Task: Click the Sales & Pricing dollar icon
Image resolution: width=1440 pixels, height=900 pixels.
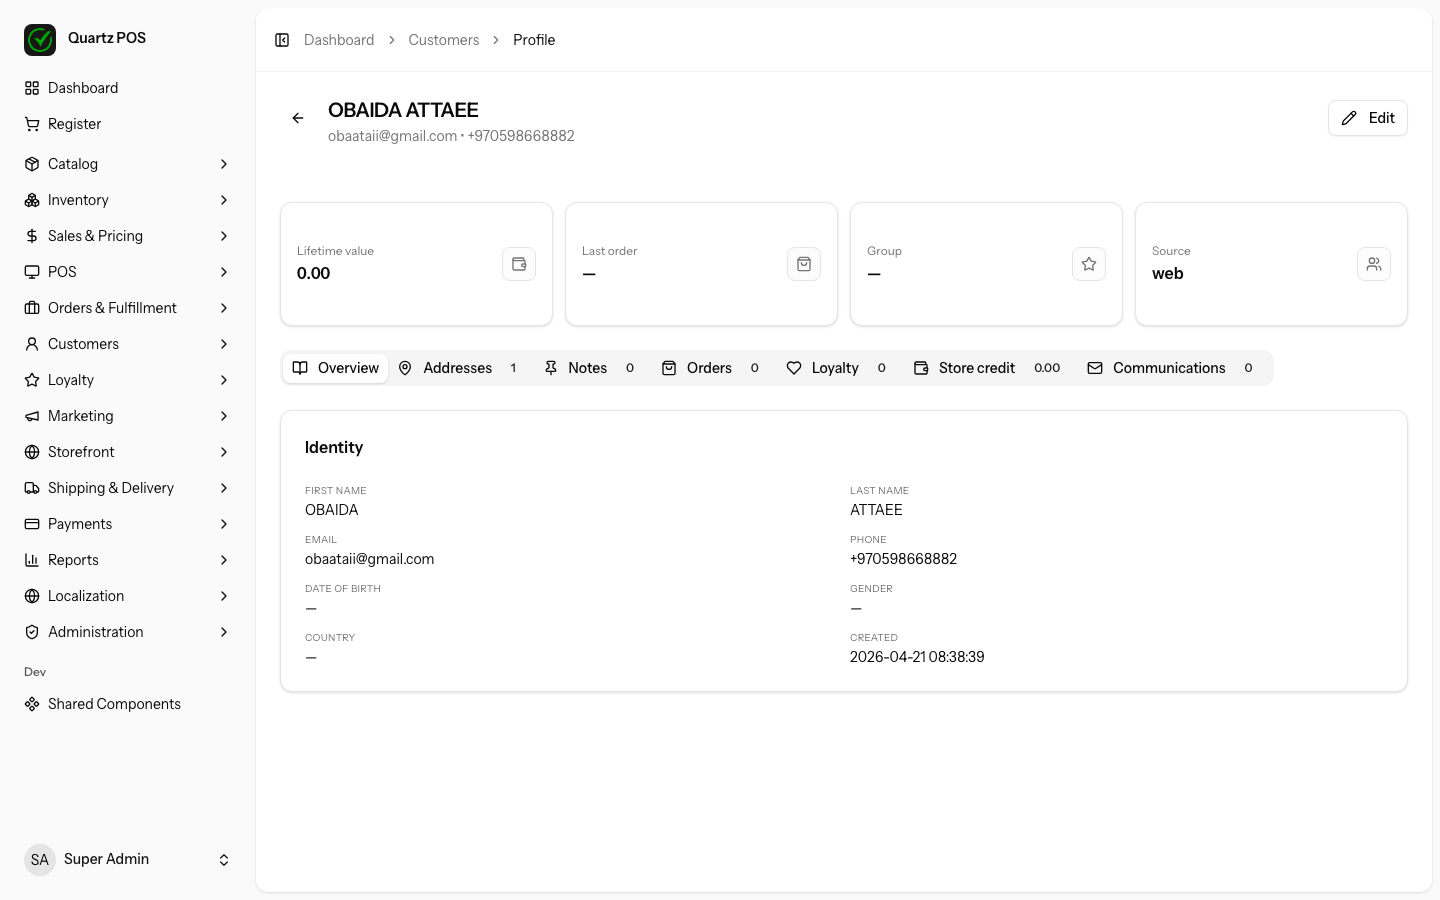Action: [32, 236]
